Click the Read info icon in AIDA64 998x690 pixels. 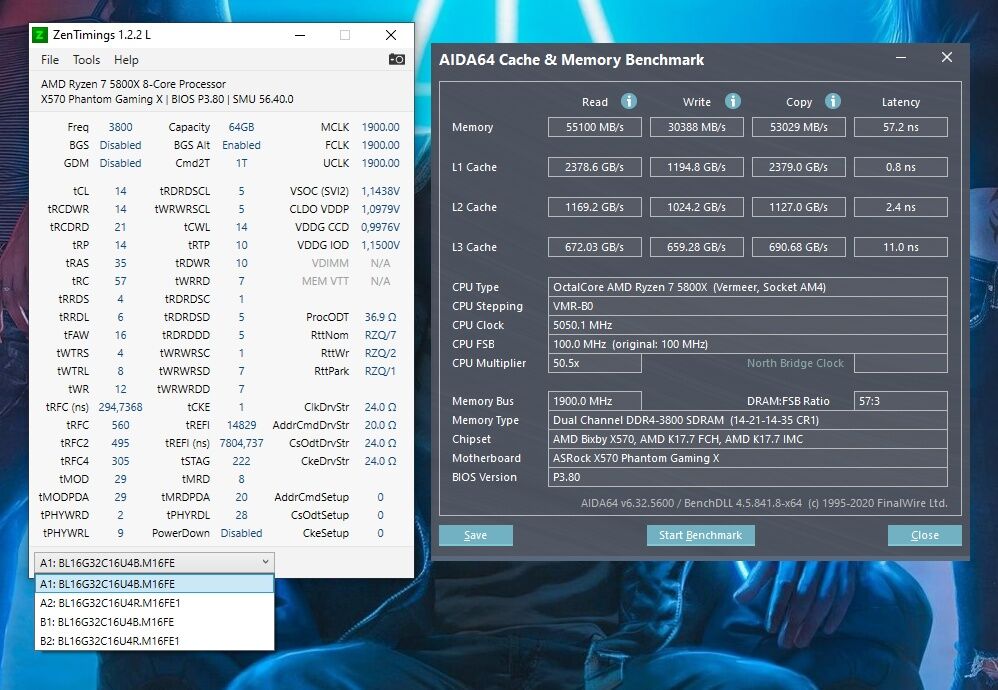point(629,101)
